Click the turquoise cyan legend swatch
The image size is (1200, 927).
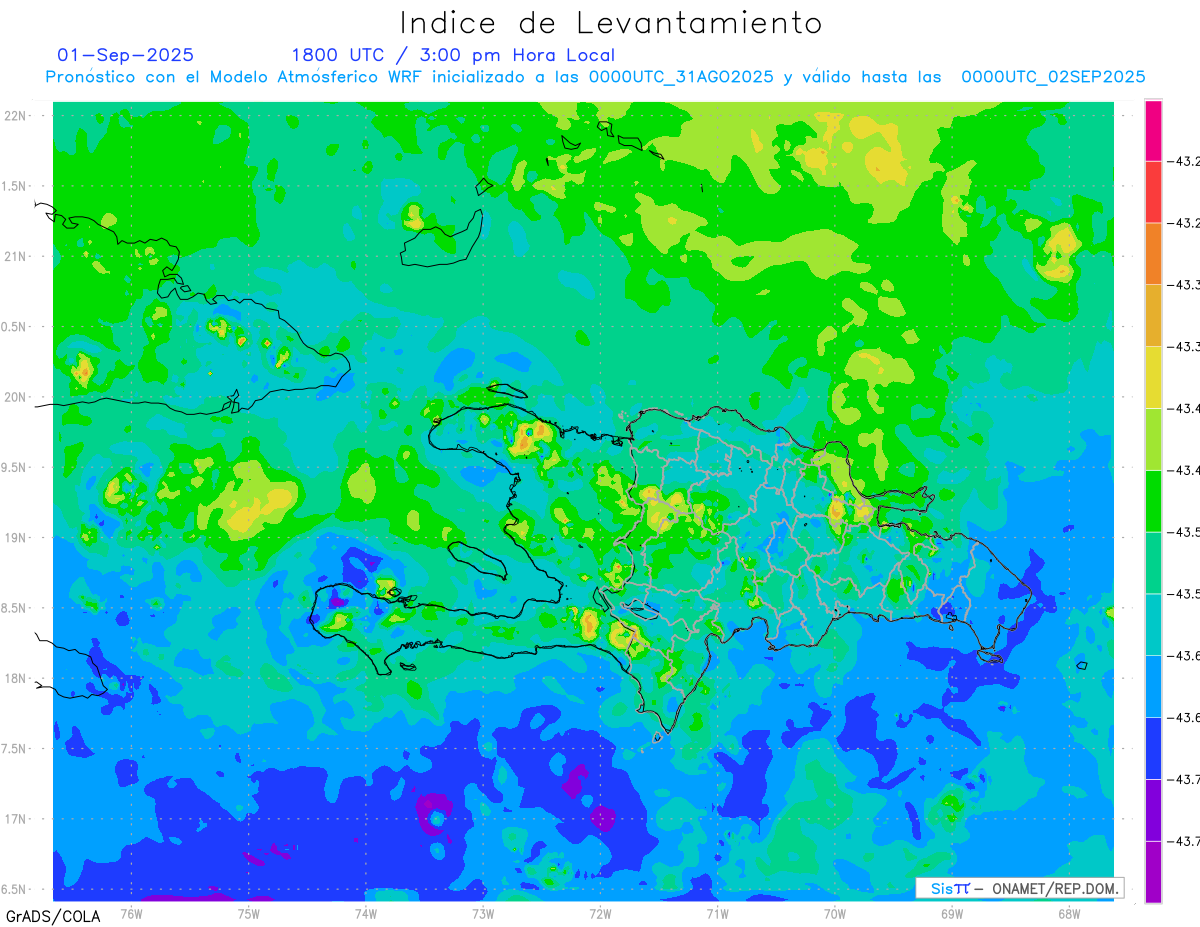pos(1153,624)
